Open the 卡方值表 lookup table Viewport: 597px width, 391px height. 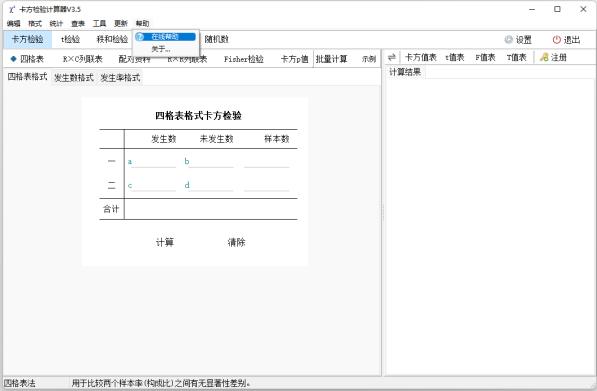(x=421, y=57)
